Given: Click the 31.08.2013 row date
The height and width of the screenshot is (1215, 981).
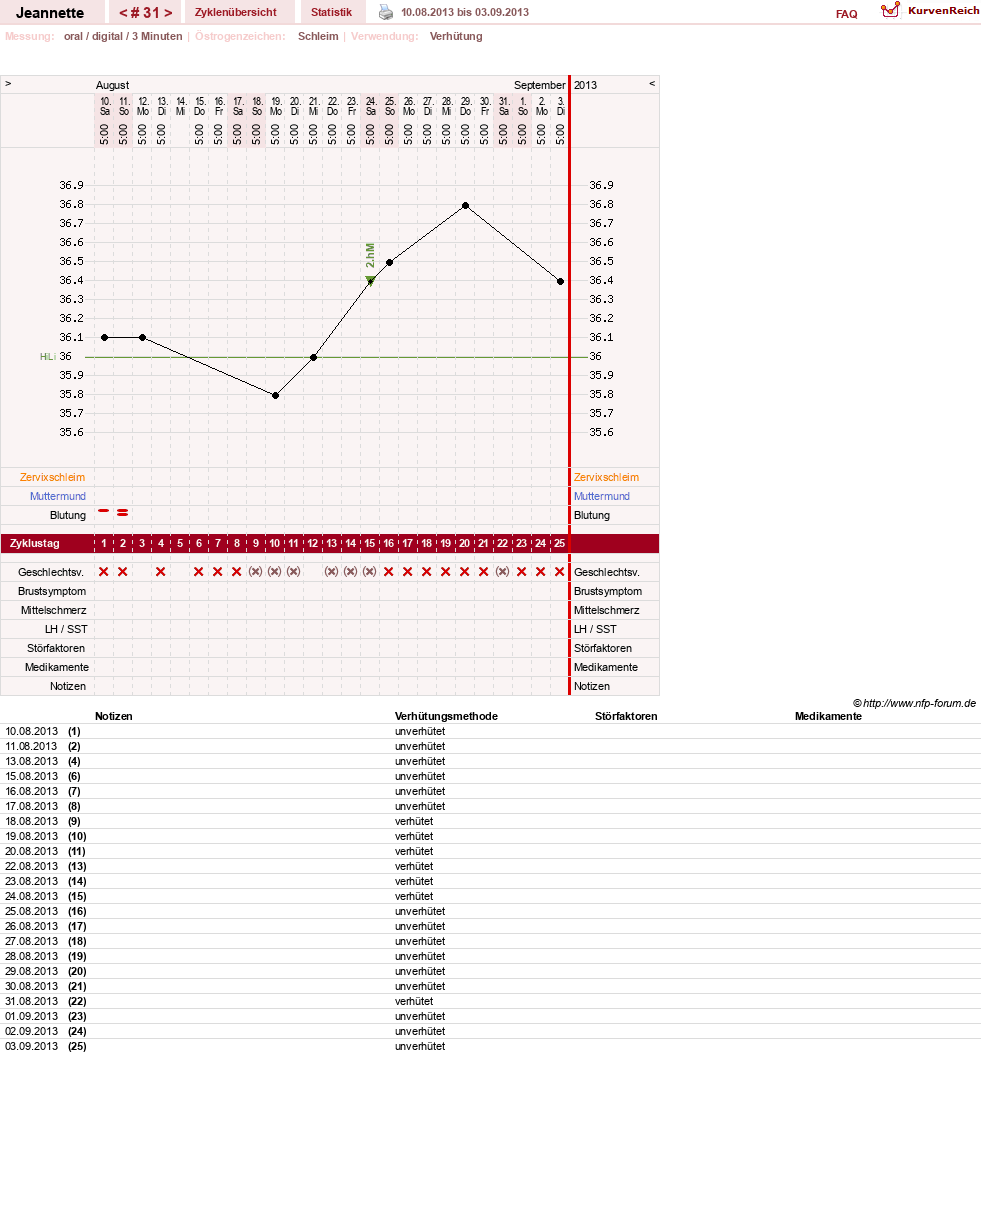Looking at the screenshot, I should 32,1001.
